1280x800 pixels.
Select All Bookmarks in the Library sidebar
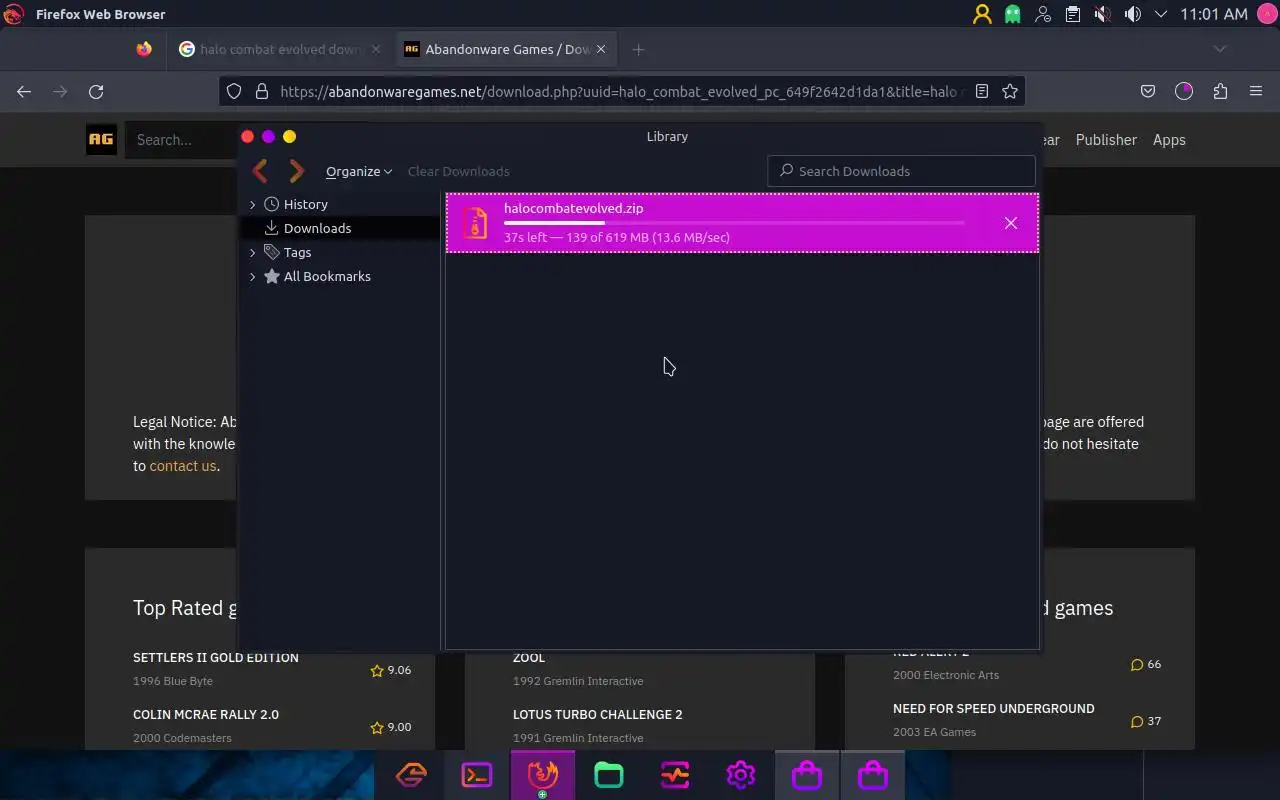(x=327, y=276)
